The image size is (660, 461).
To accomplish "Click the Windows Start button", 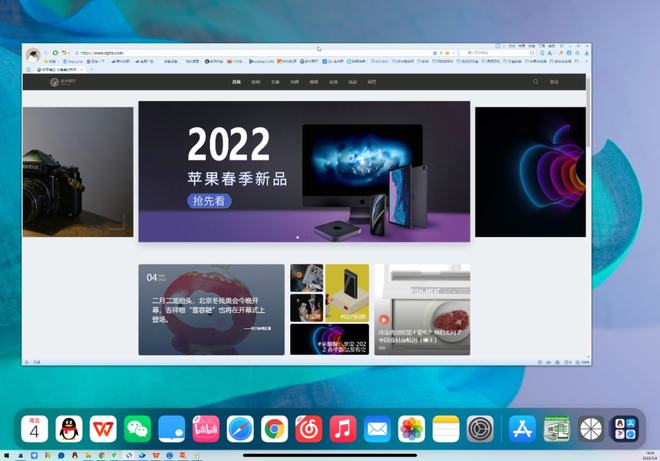I will coord(6,456).
